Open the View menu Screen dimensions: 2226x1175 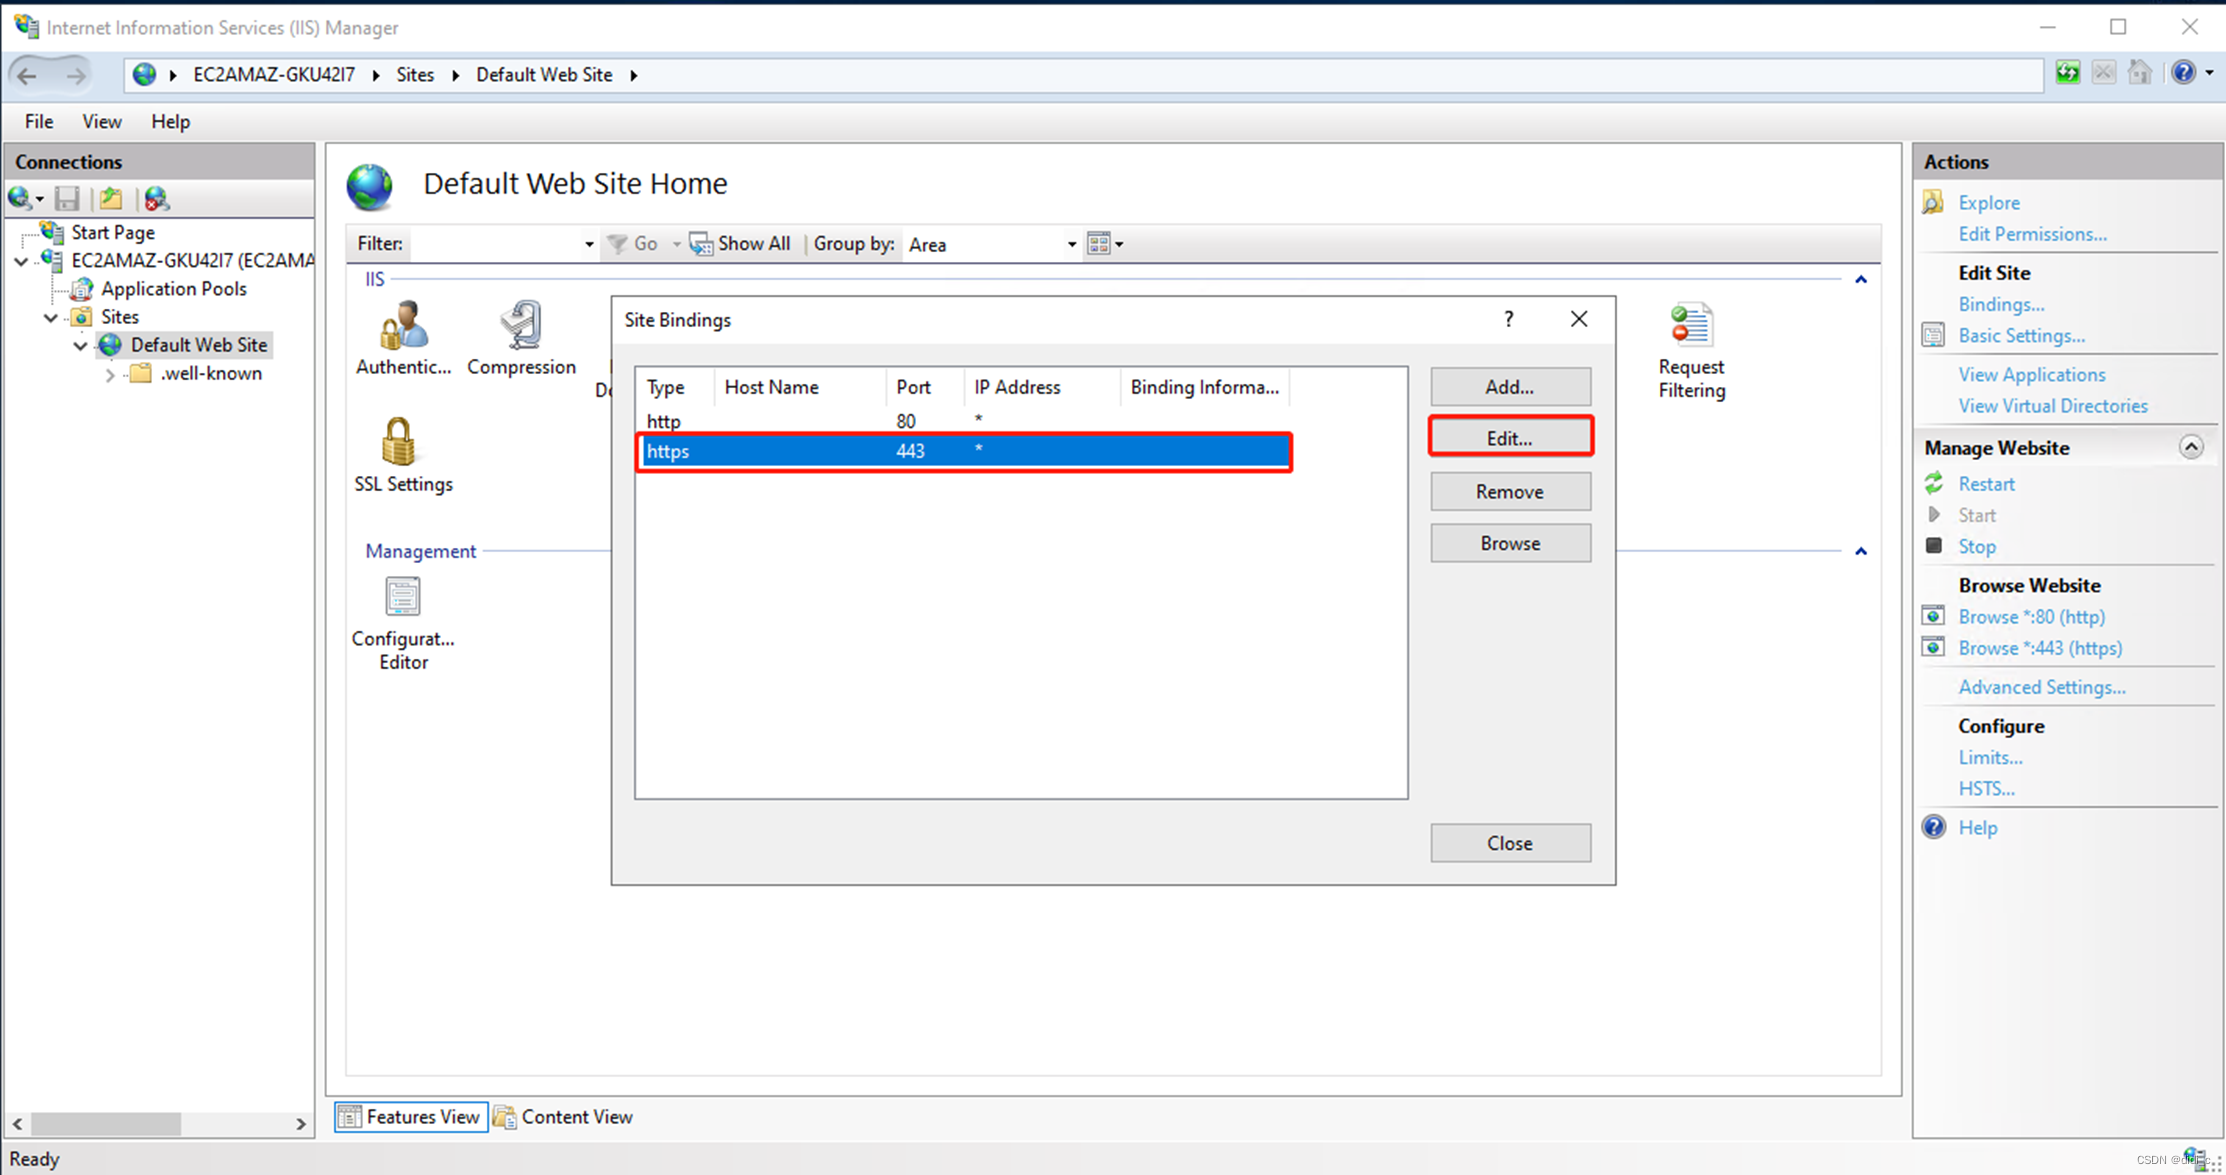101,121
